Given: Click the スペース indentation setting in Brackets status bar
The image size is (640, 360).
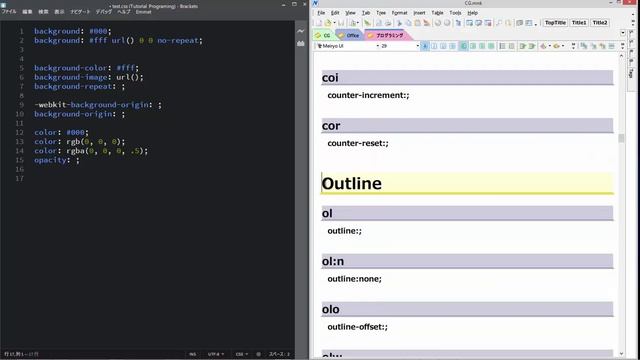Looking at the screenshot, I should coord(279,354).
